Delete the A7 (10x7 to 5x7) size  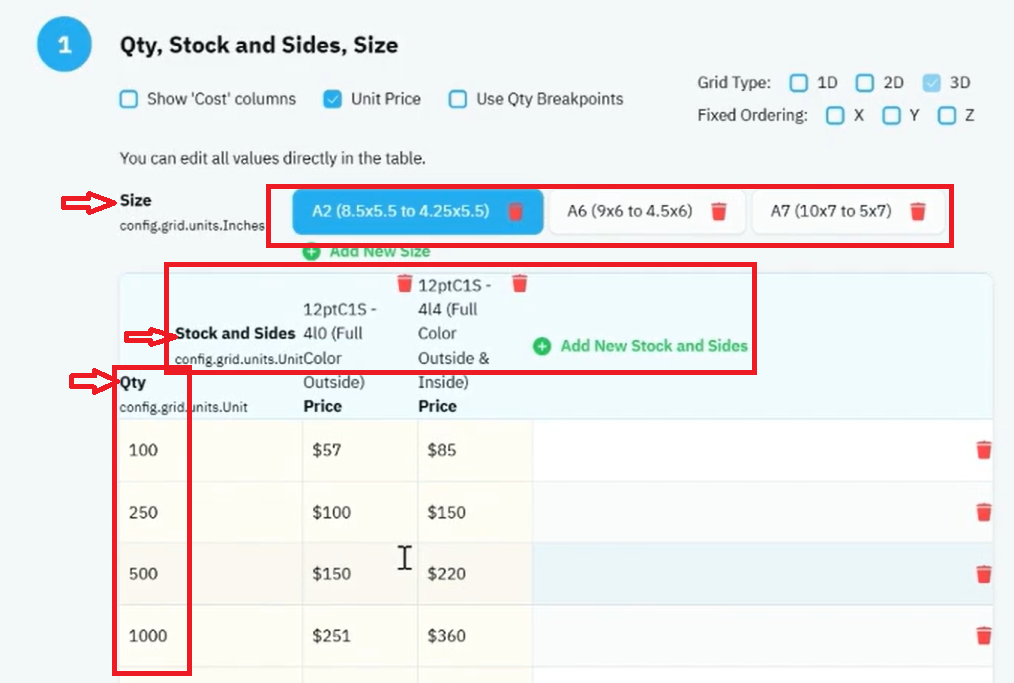tap(918, 211)
